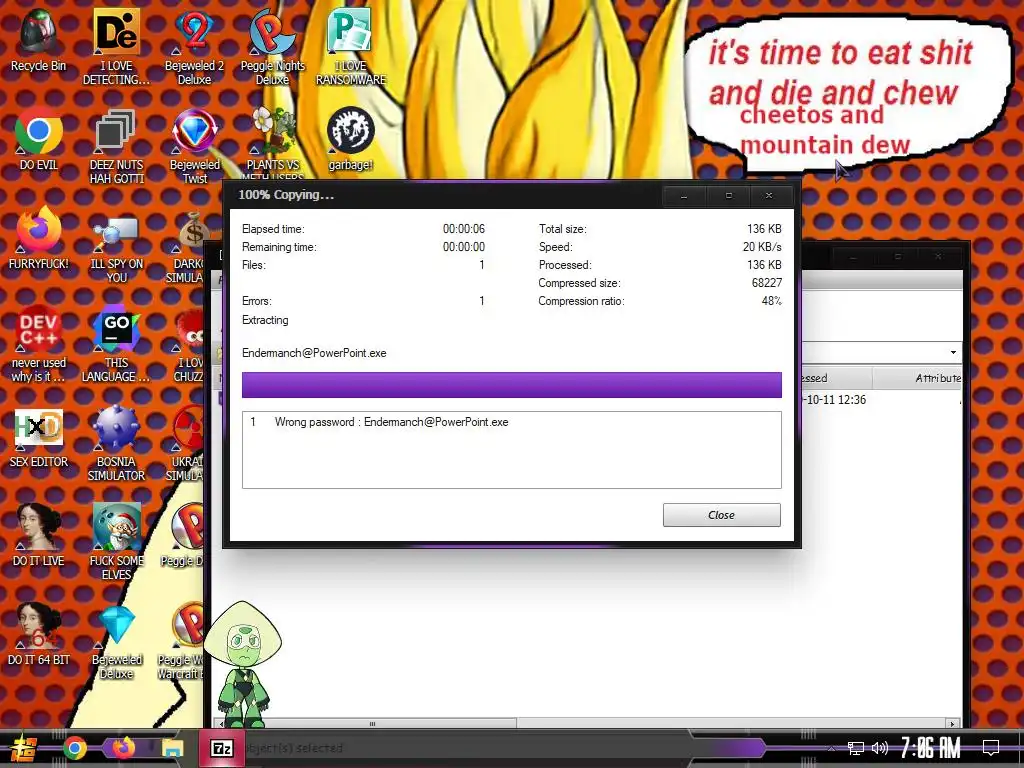Open Firefox from the taskbar

[x=123, y=748]
